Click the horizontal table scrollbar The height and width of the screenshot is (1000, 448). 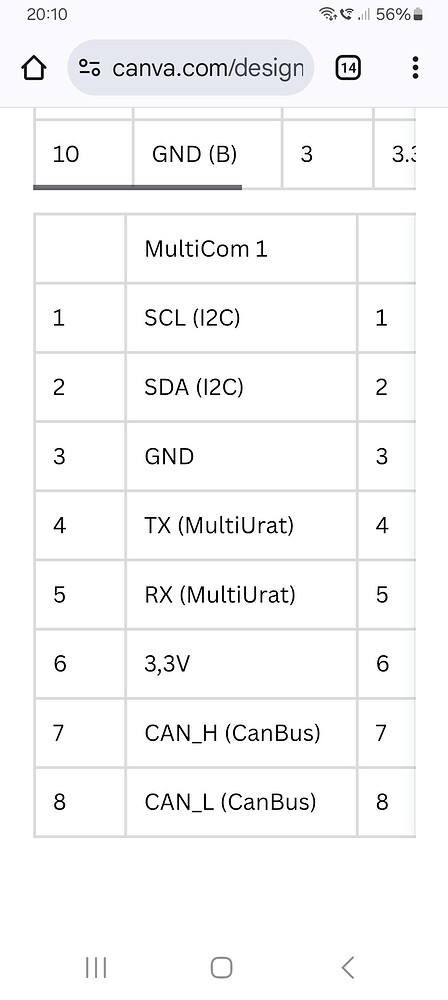[137, 188]
